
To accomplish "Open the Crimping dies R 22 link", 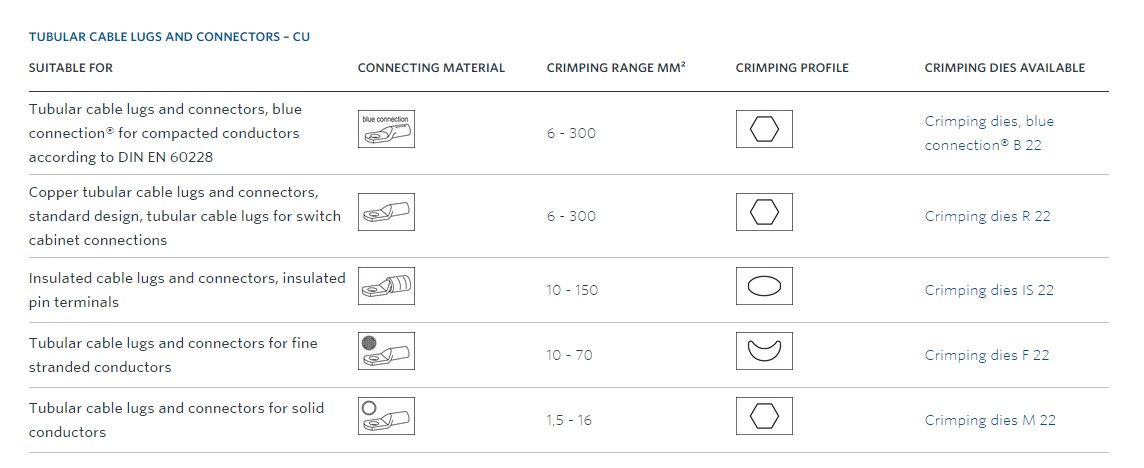I will [x=988, y=217].
